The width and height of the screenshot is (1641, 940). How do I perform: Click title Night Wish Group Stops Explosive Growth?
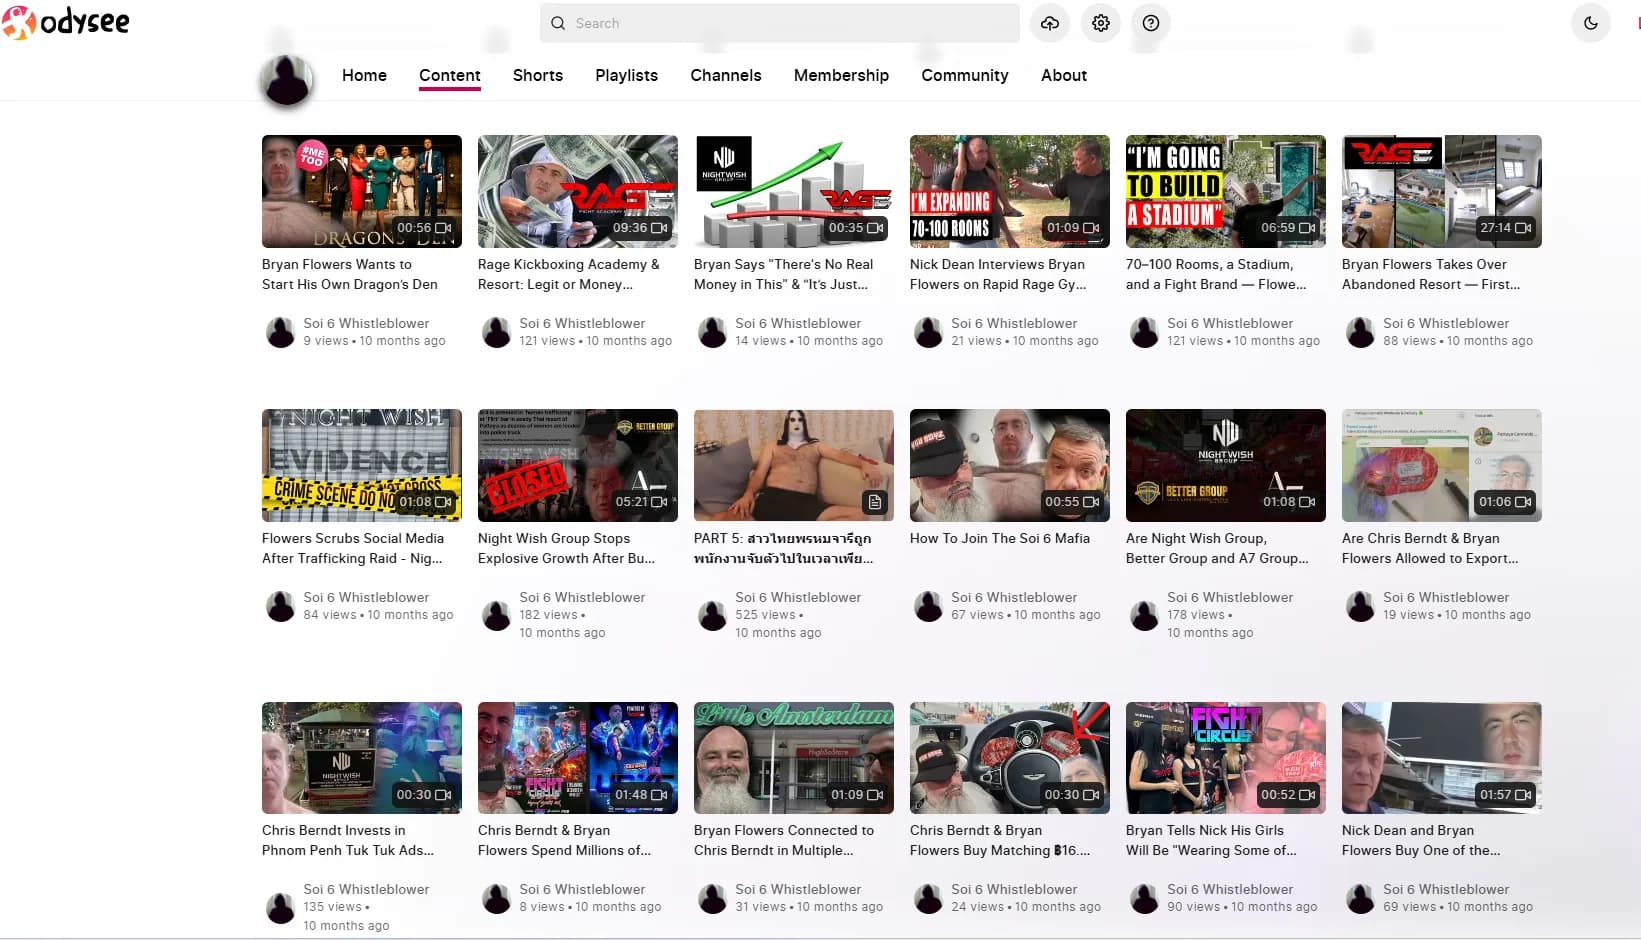pyautogui.click(x=566, y=548)
